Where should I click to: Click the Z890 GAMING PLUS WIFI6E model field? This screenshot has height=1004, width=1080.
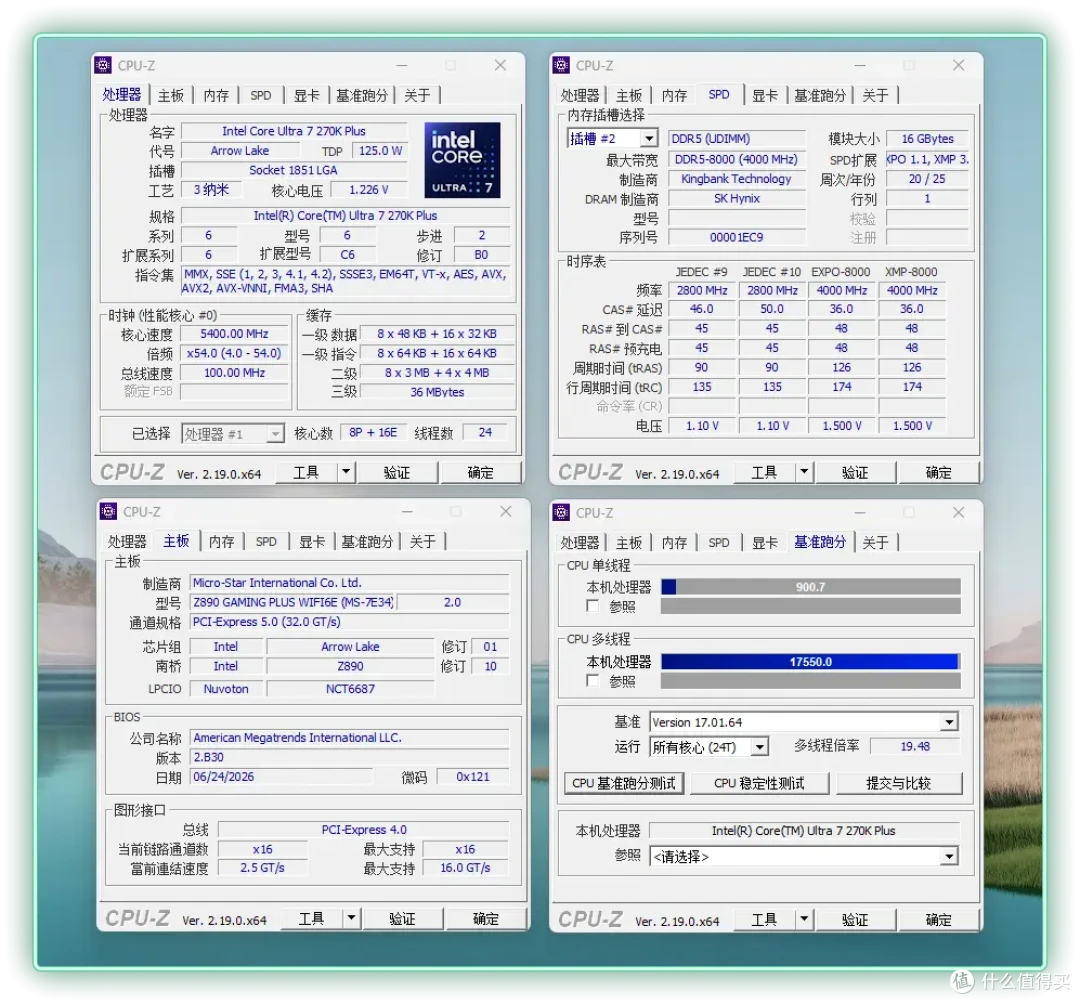(293, 603)
